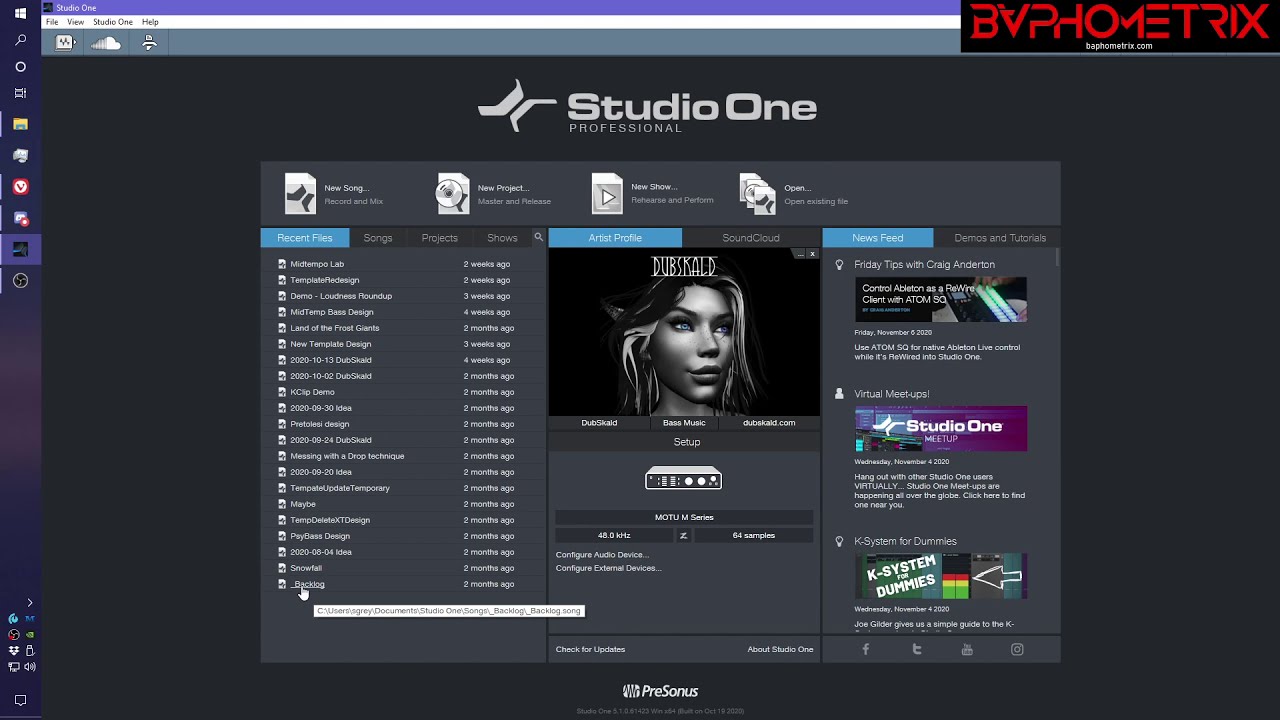The width and height of the screenshot is (1280, 720).
Task: Open the Ableton ReWire news thumbnail
Action: click(941, 299)
